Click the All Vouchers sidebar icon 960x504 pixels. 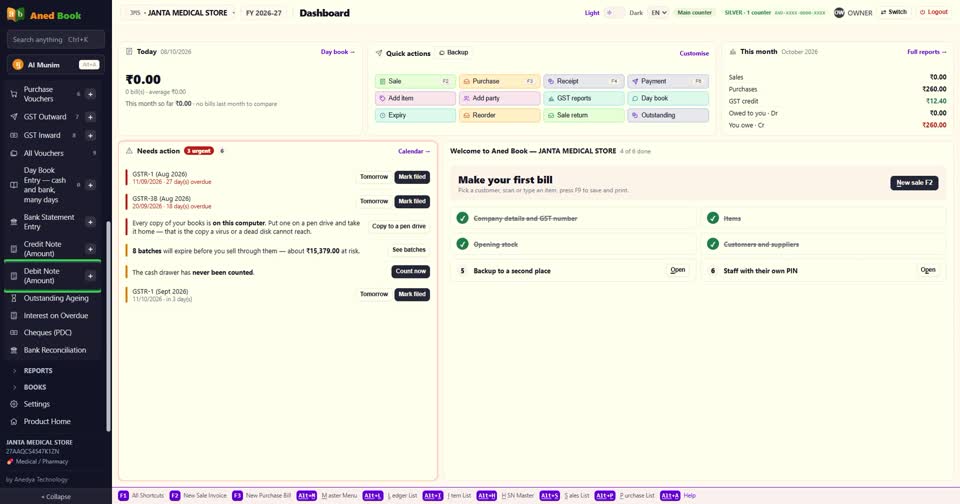[x=13, y=154]
